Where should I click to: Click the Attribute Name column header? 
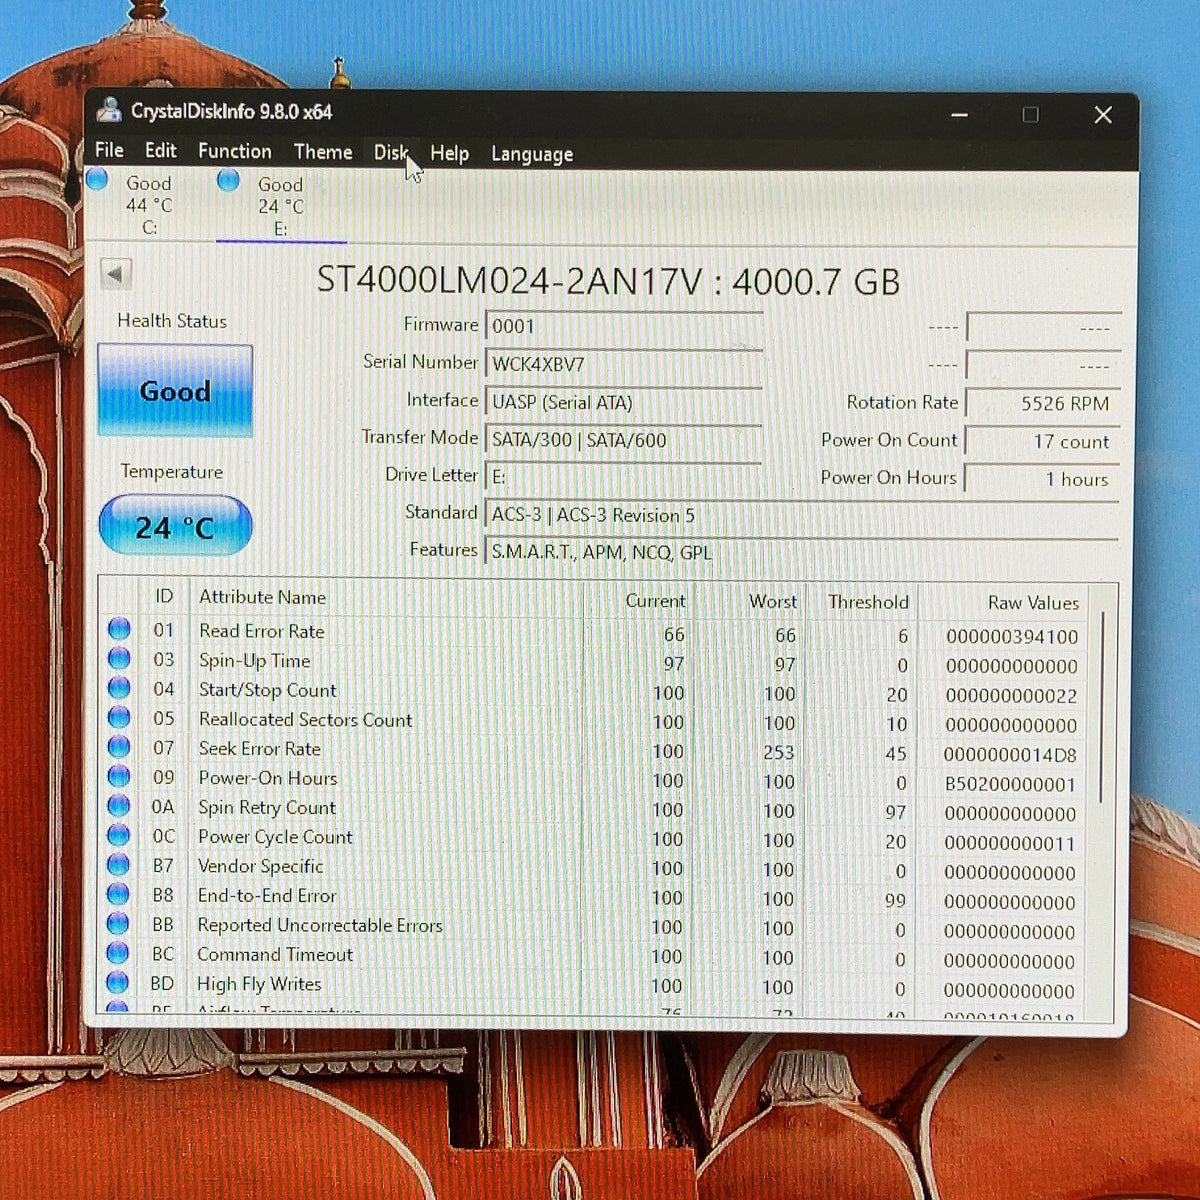click(x=262, y=597)
